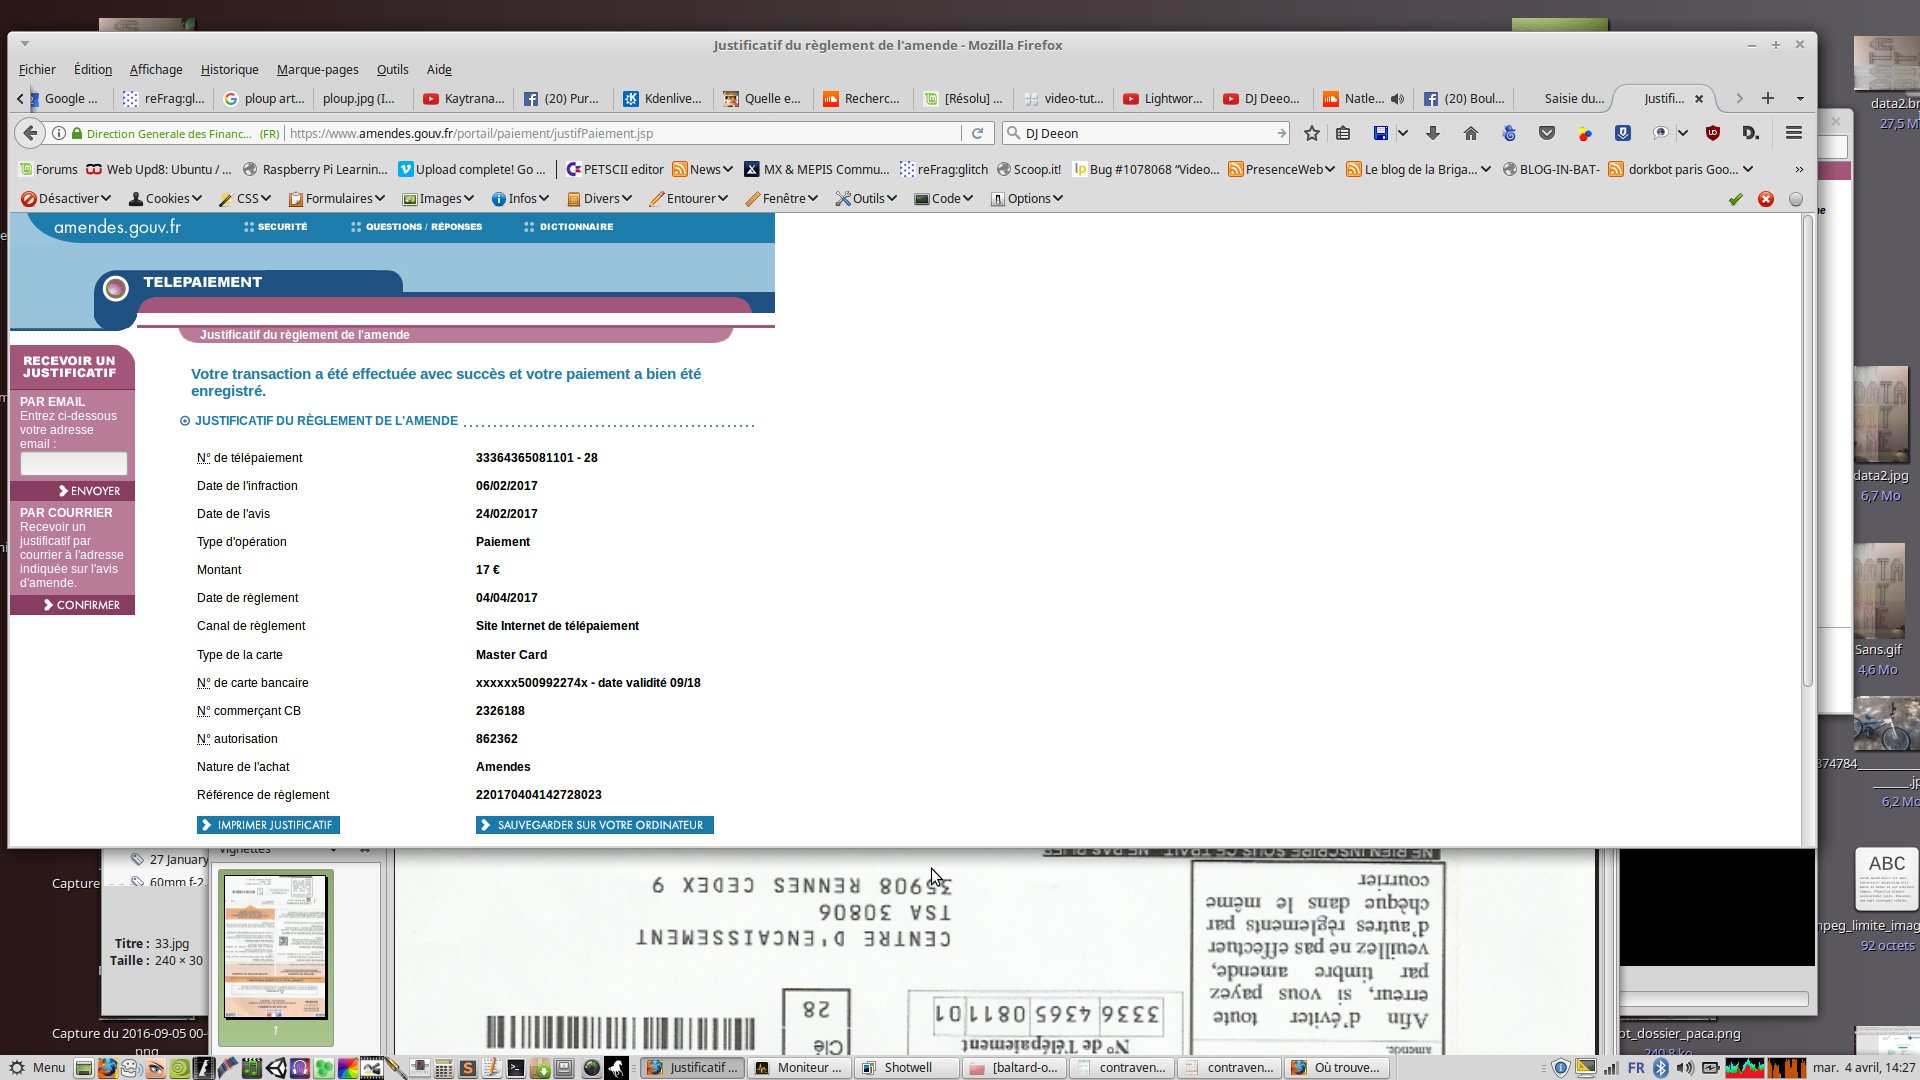Switch to the Saisie du... tab
Image resolution: width=1920 pixels, height=1080 pixels.
1572,99
